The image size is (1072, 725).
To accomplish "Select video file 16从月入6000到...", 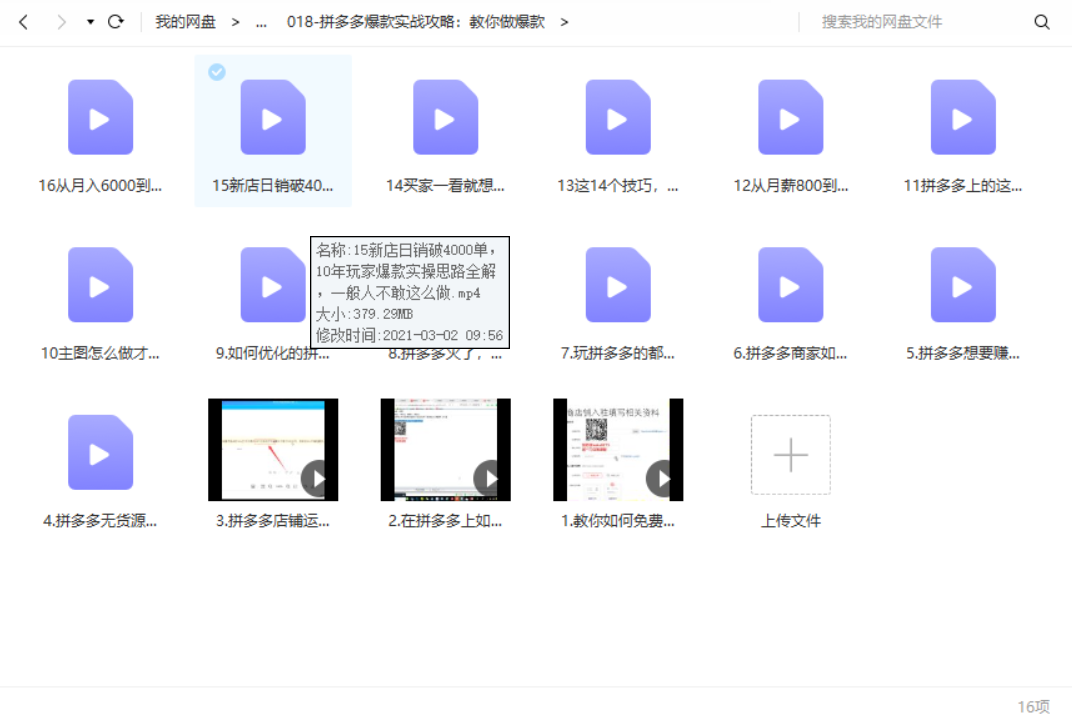I will click(100, 117).
